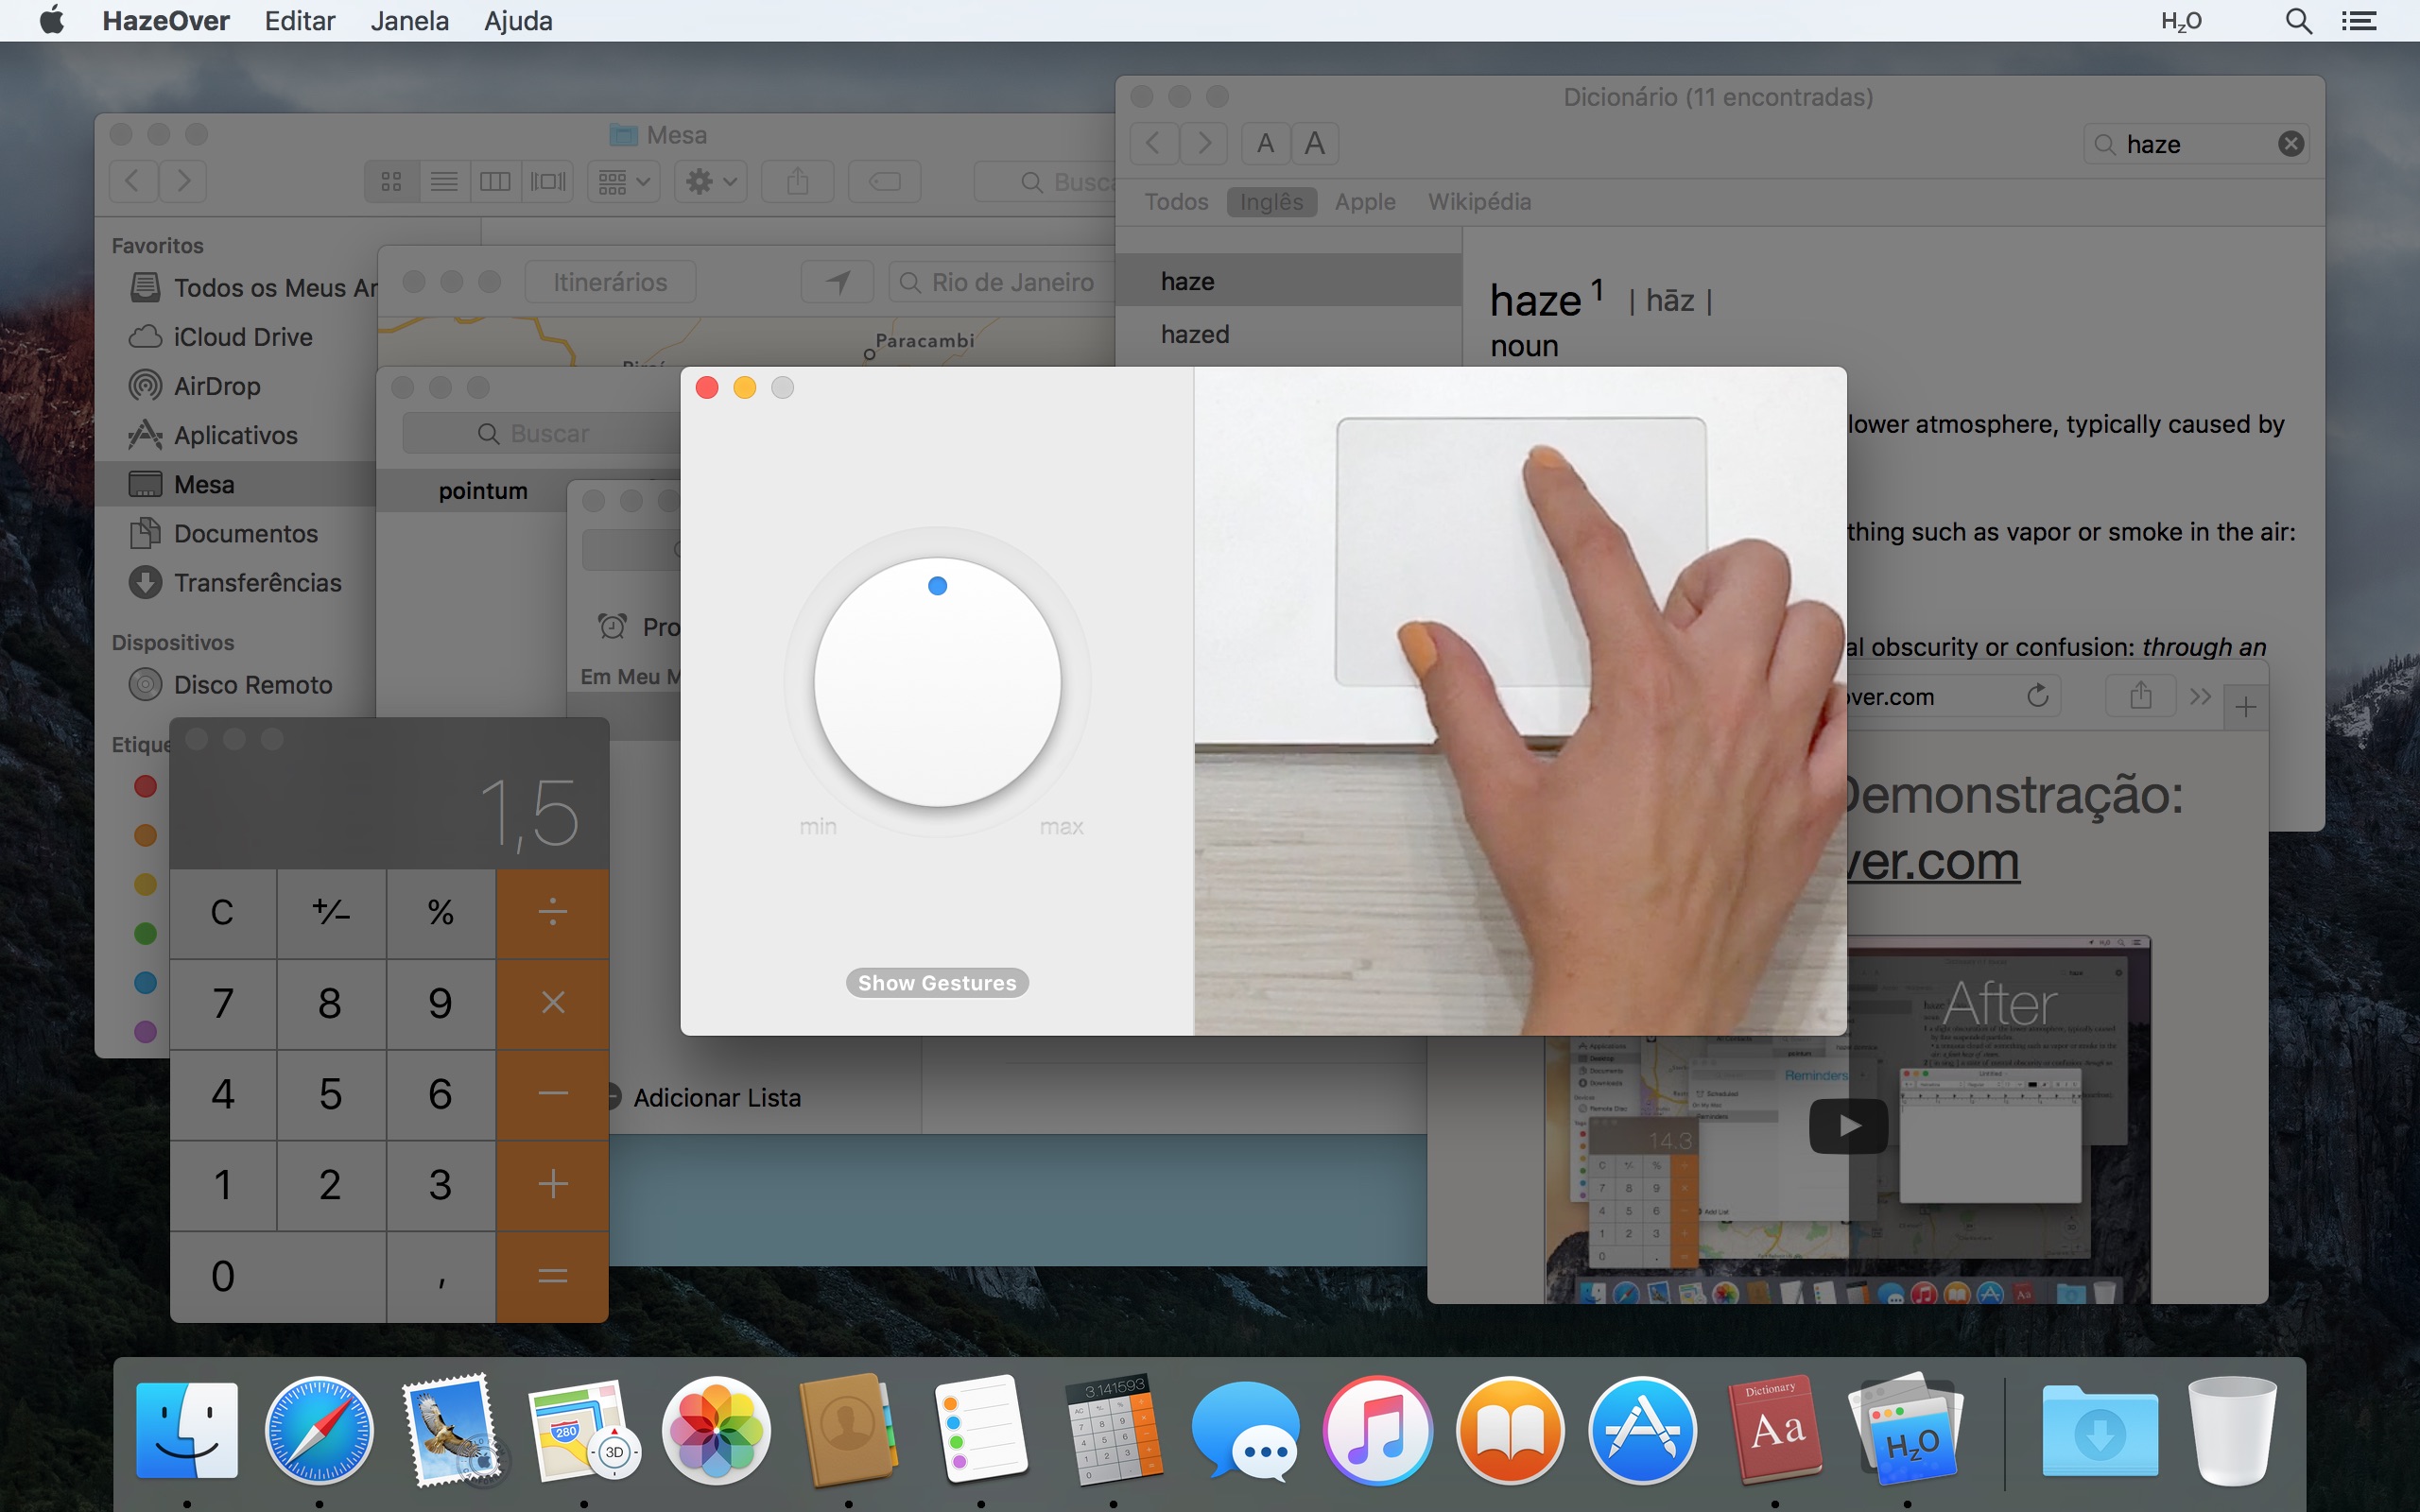Open Finder action gear dropdown
The width and height of the screenshot is (2420, 1512).
click(x=711, y=181)
